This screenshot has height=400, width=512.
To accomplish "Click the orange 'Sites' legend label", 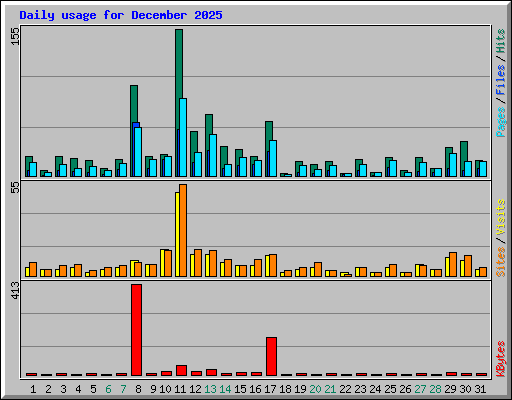I will pos(500,262).
